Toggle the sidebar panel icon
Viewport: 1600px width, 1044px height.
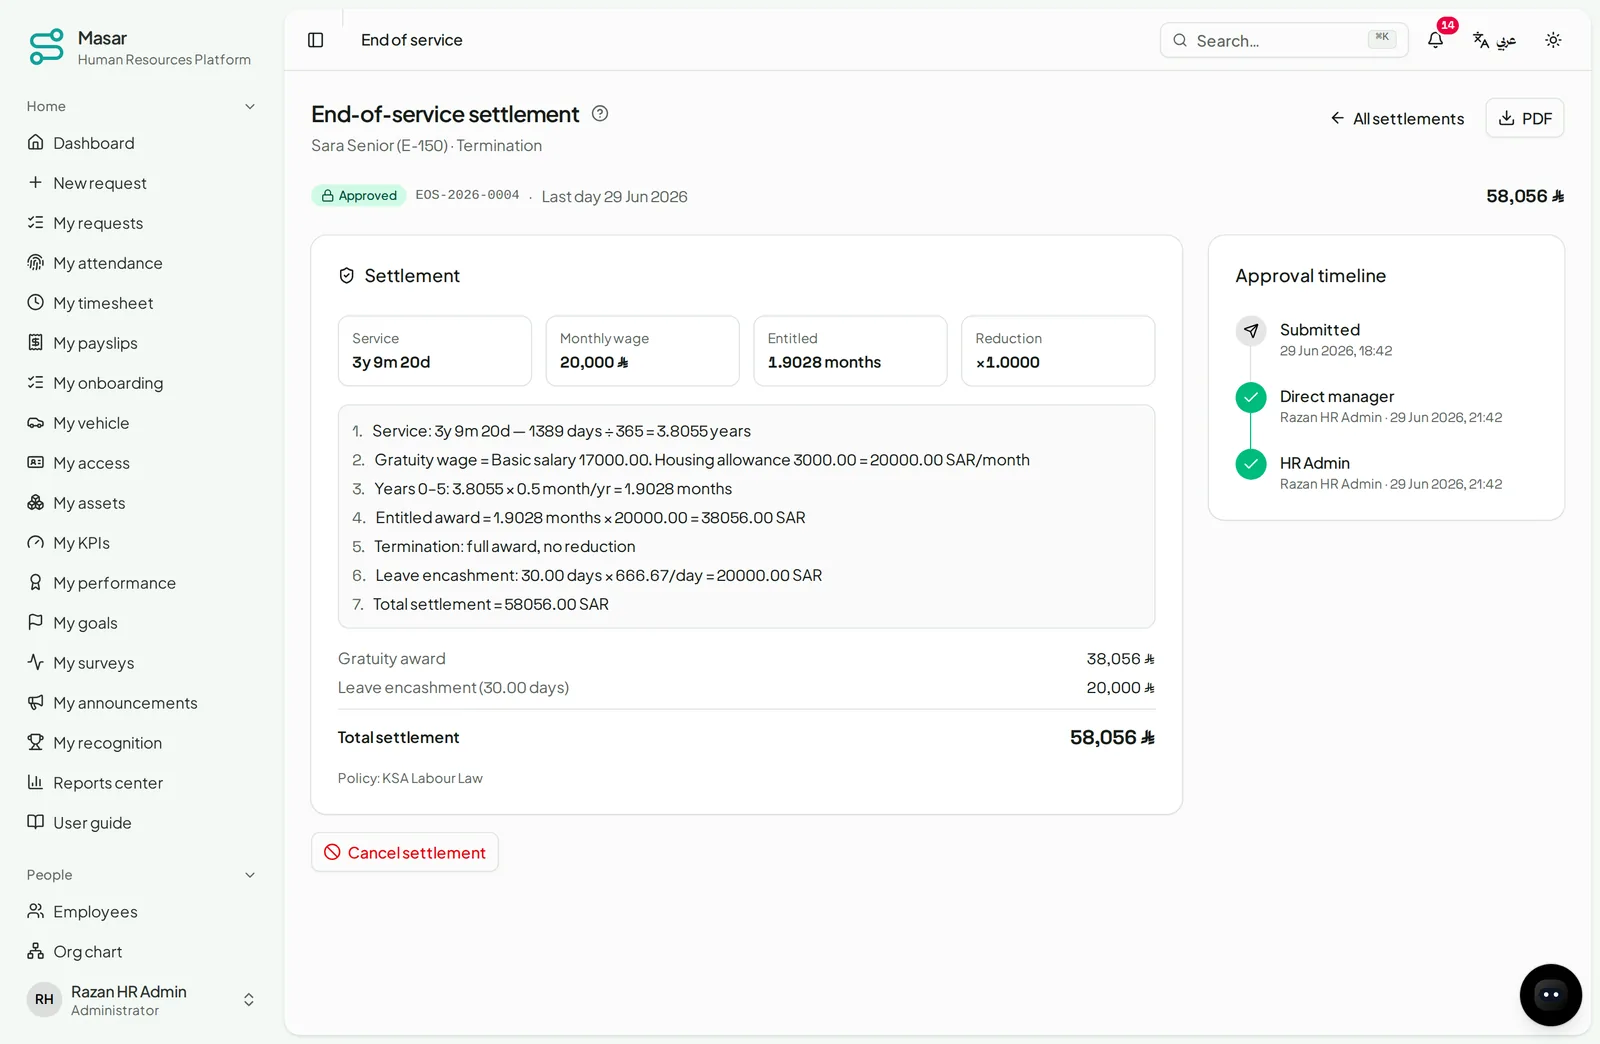coord(315,40)
